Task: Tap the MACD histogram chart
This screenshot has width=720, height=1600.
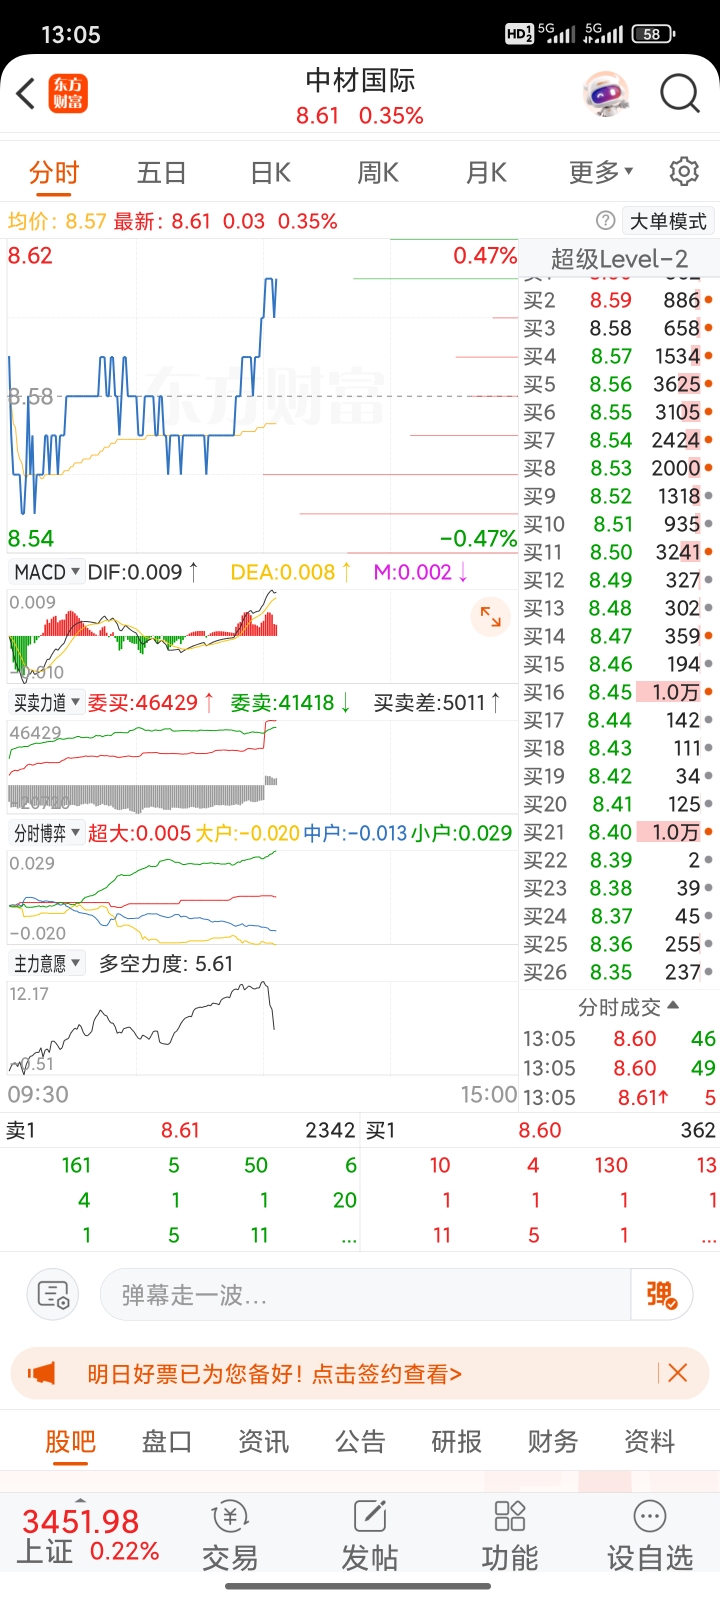Action: (x=262, y=637)
